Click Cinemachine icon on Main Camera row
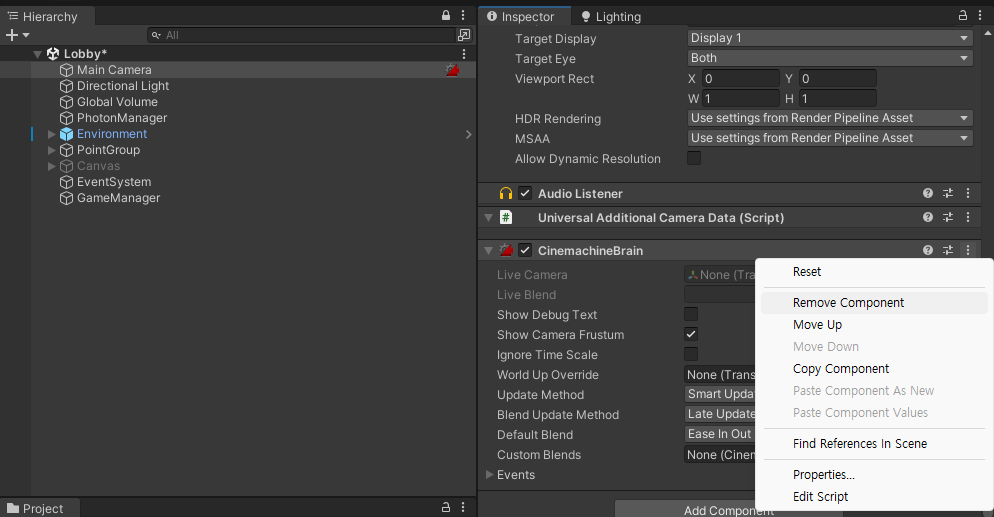The height and width of the screenshot is (517, 994). pos(453,70)
